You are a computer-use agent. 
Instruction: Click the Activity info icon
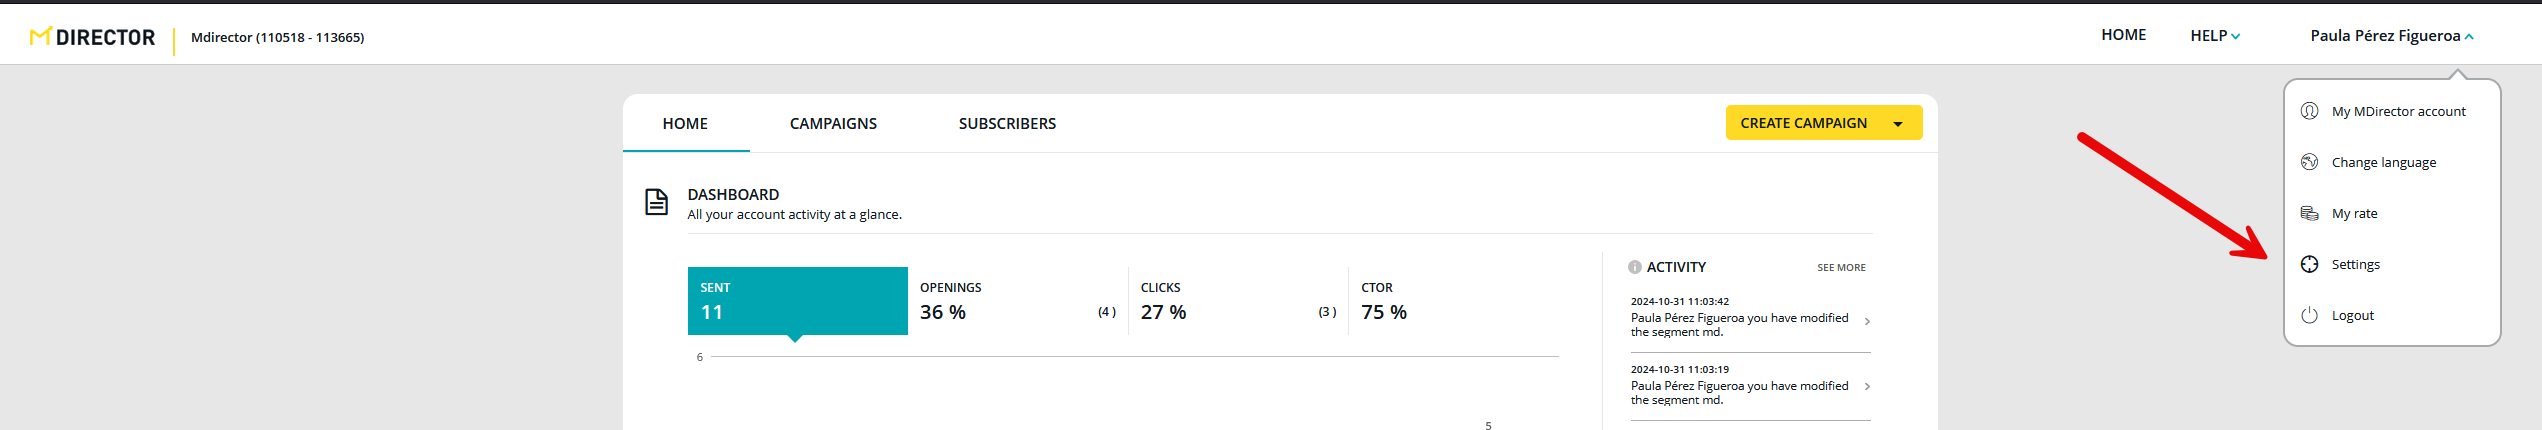(1634, 267)
